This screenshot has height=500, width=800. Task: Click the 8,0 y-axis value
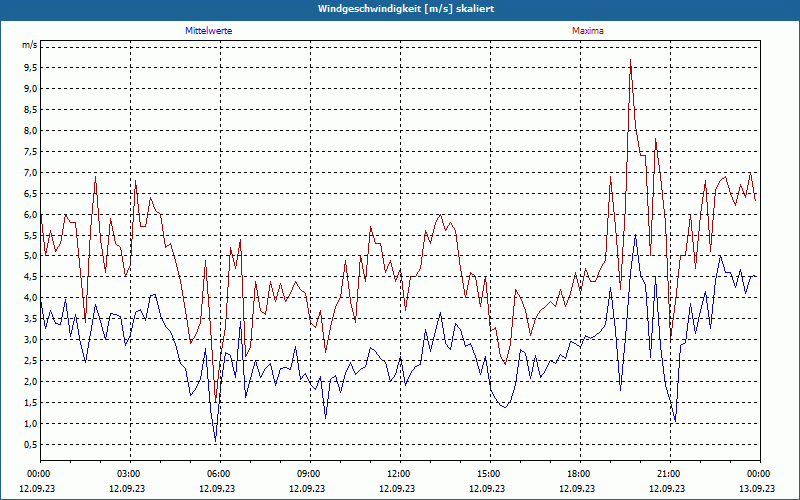click(x=31, y=130)
